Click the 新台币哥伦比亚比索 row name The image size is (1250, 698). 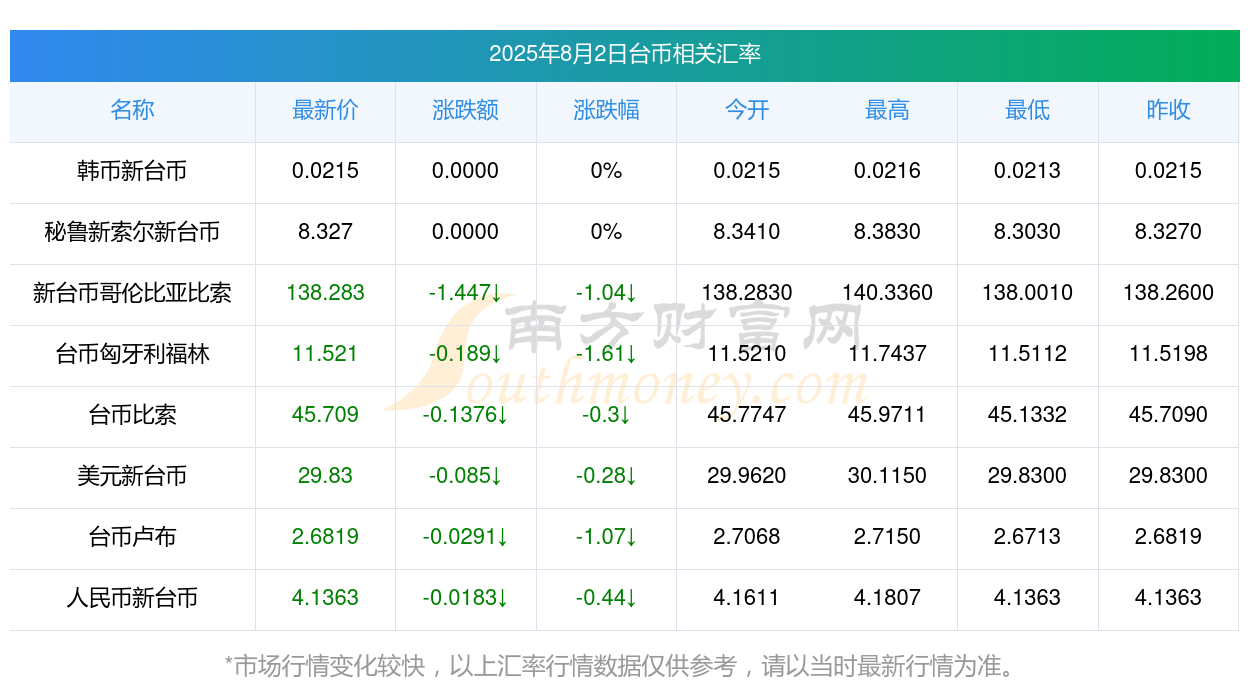coord(132,293)
